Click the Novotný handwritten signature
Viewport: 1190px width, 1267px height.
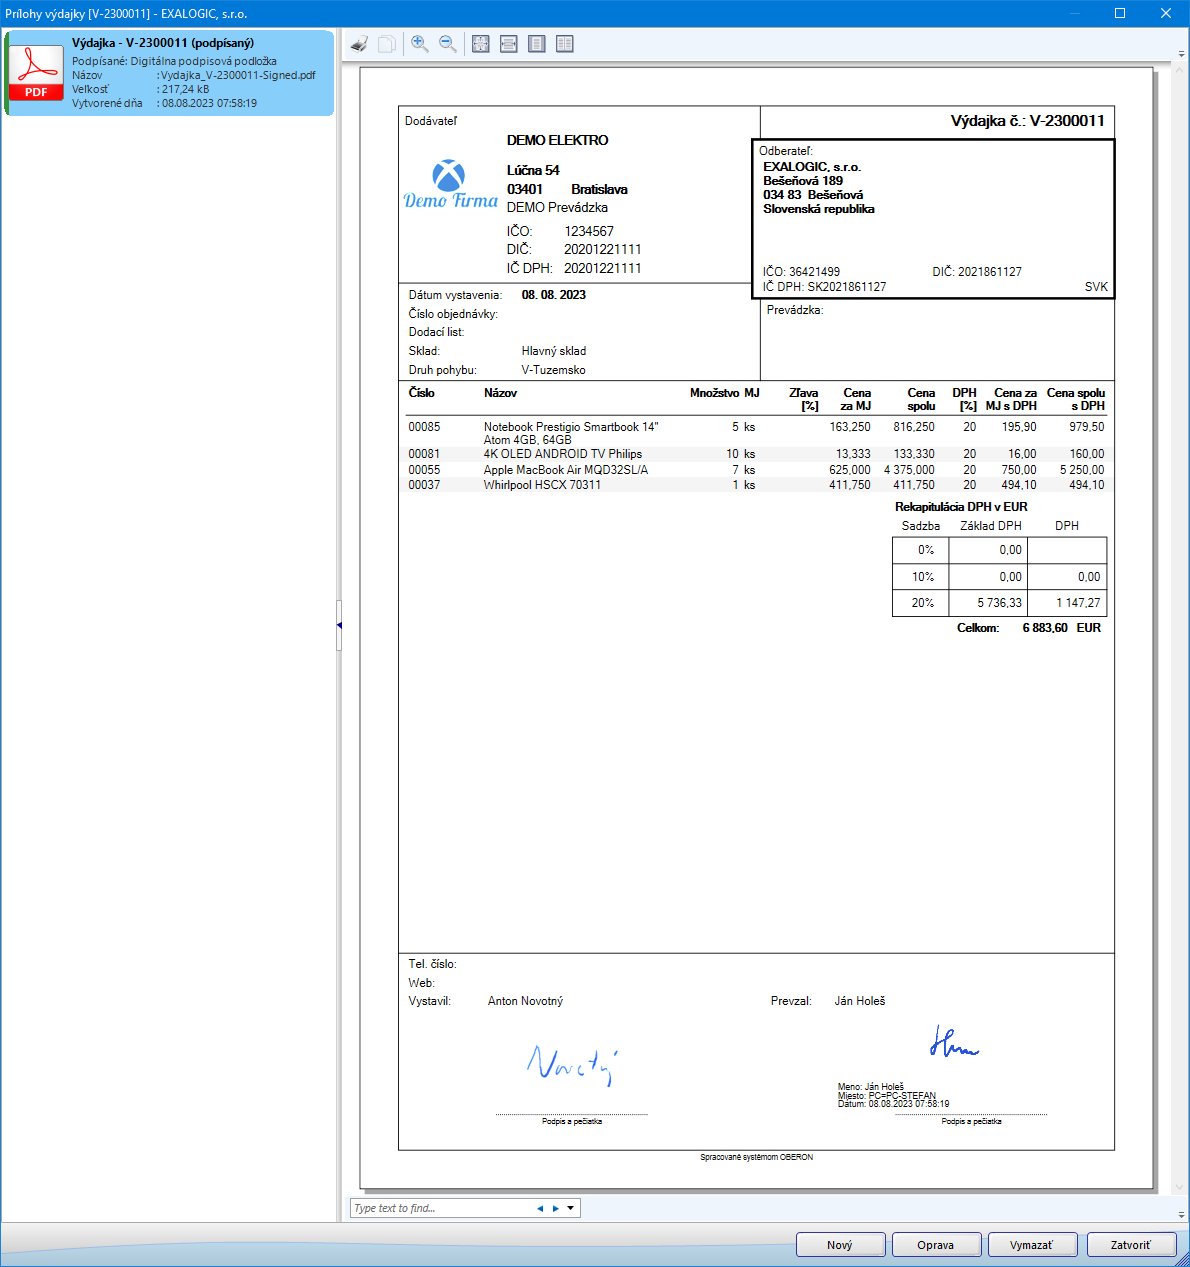pos(572,1066)
